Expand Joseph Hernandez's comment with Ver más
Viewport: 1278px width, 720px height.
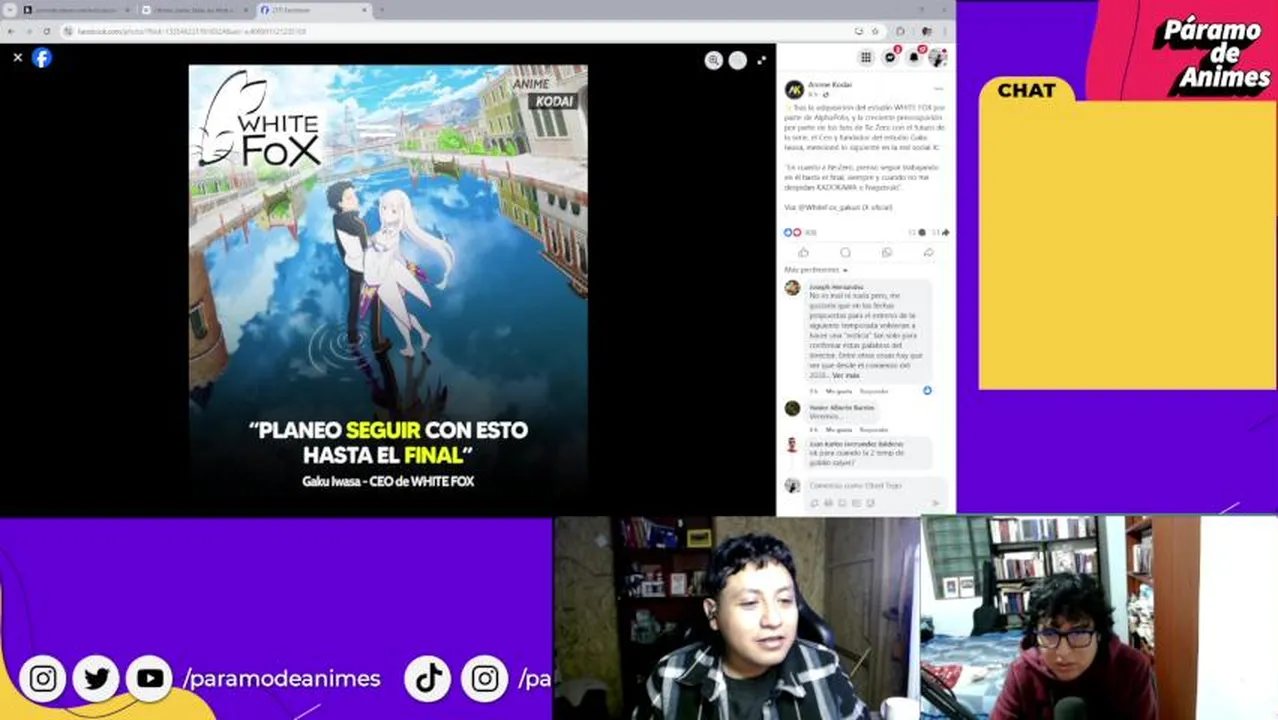(846, 375)
